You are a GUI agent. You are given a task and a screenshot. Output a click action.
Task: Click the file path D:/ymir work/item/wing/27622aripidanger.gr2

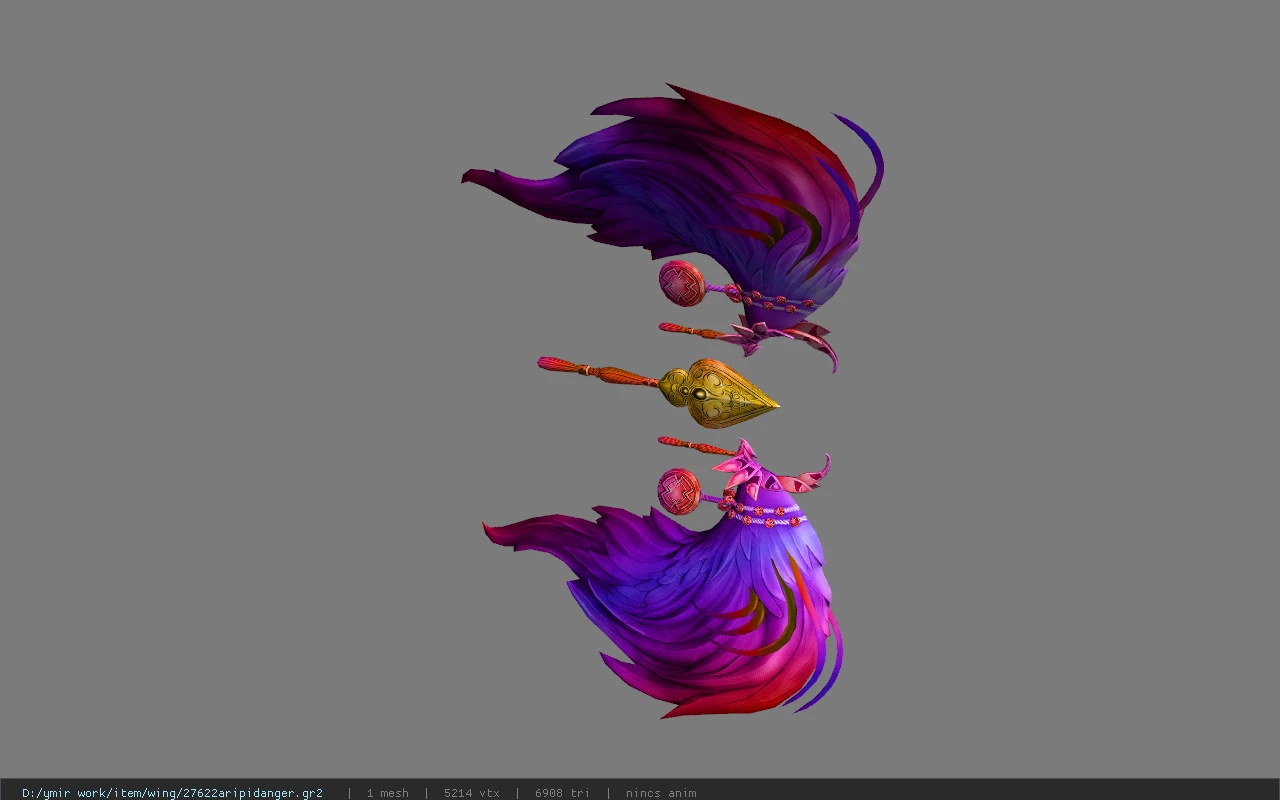tap(172, 793)
